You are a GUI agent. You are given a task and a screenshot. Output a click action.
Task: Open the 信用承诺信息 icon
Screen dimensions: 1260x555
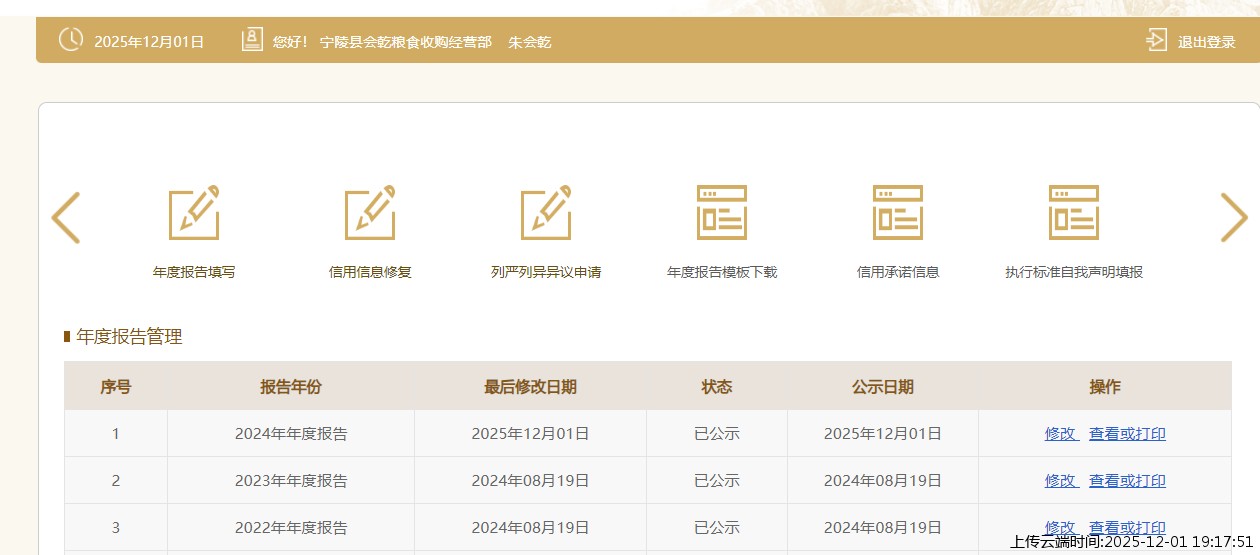898,213
